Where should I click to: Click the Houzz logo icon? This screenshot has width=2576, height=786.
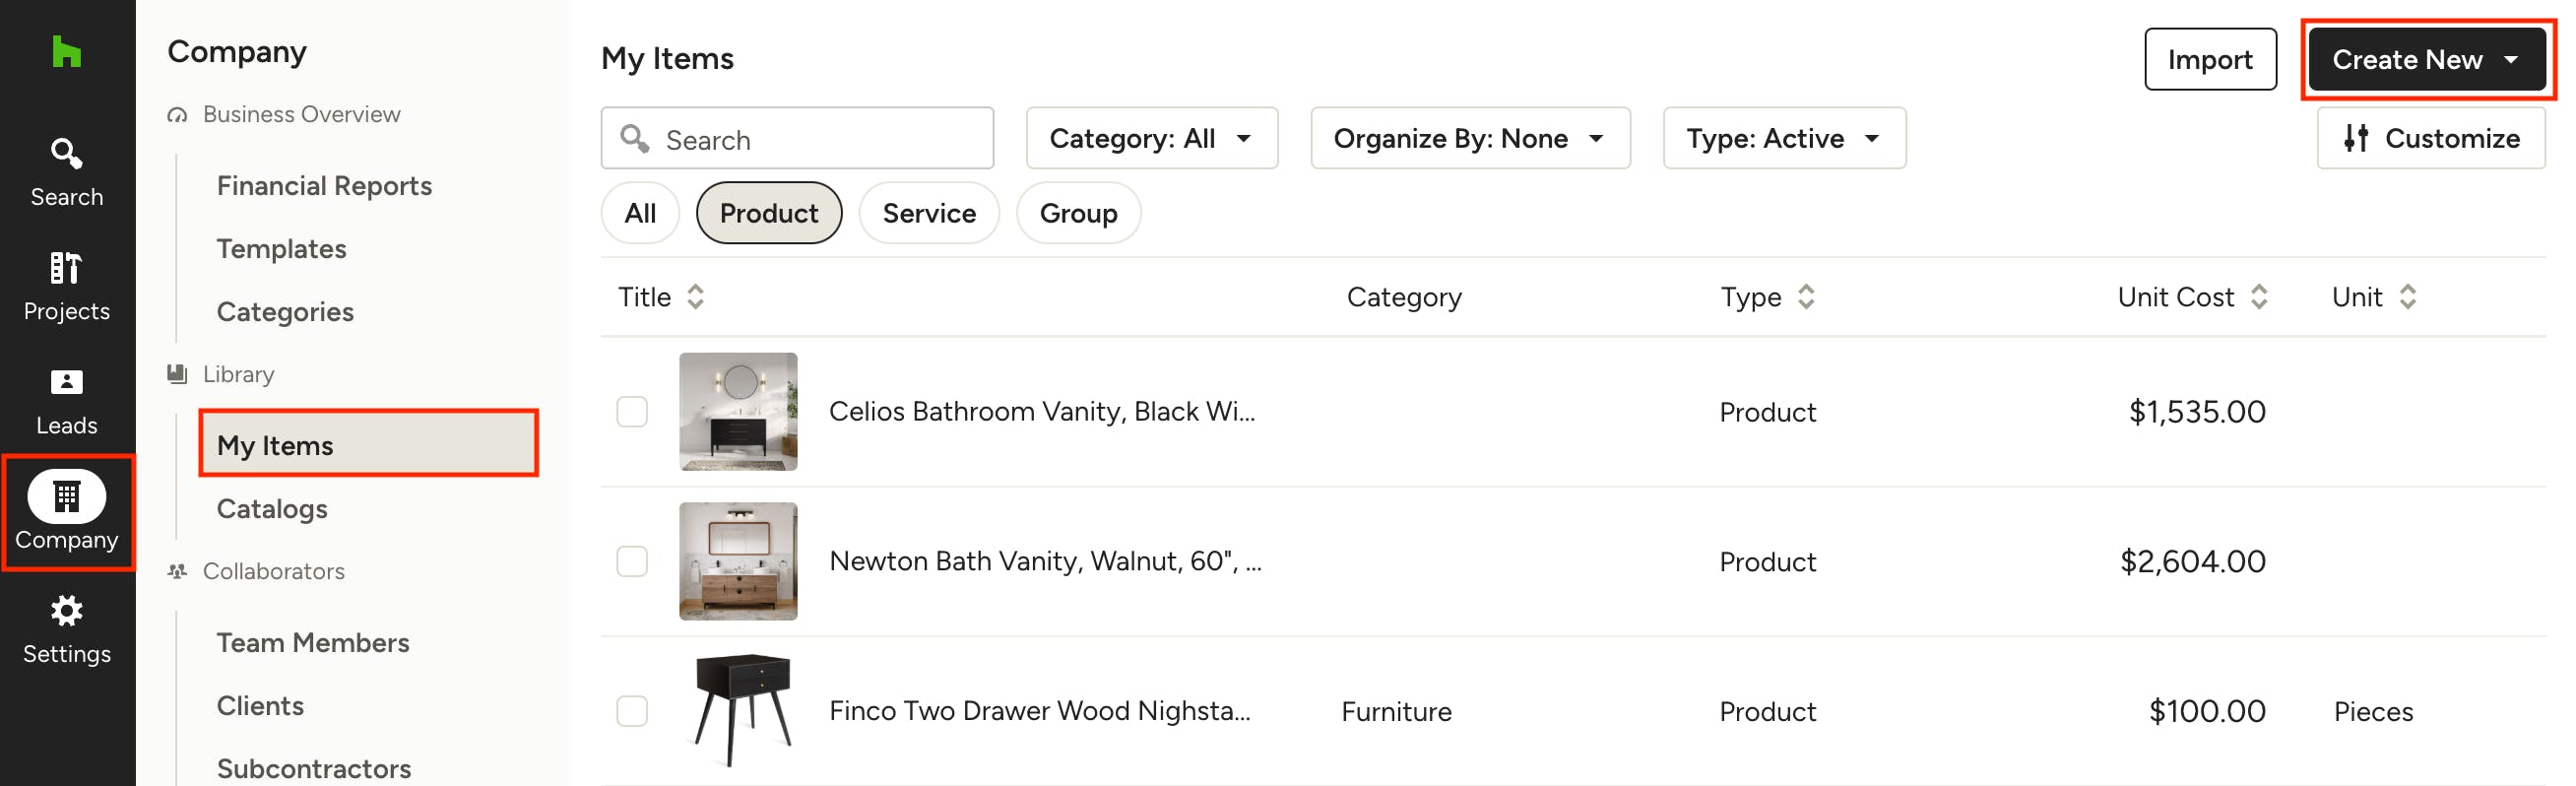click(66, 51)
